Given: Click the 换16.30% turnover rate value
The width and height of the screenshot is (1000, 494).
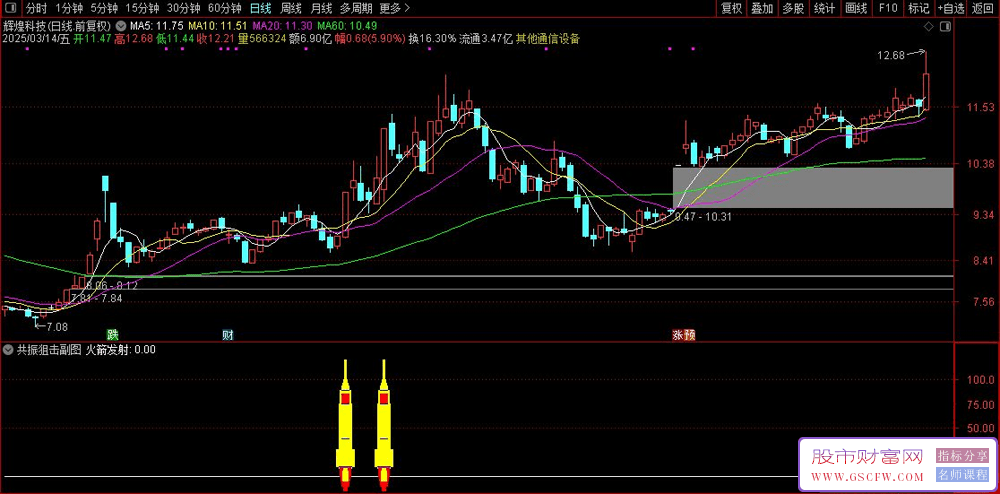Looking at the screenshot, I should point(432,38).
